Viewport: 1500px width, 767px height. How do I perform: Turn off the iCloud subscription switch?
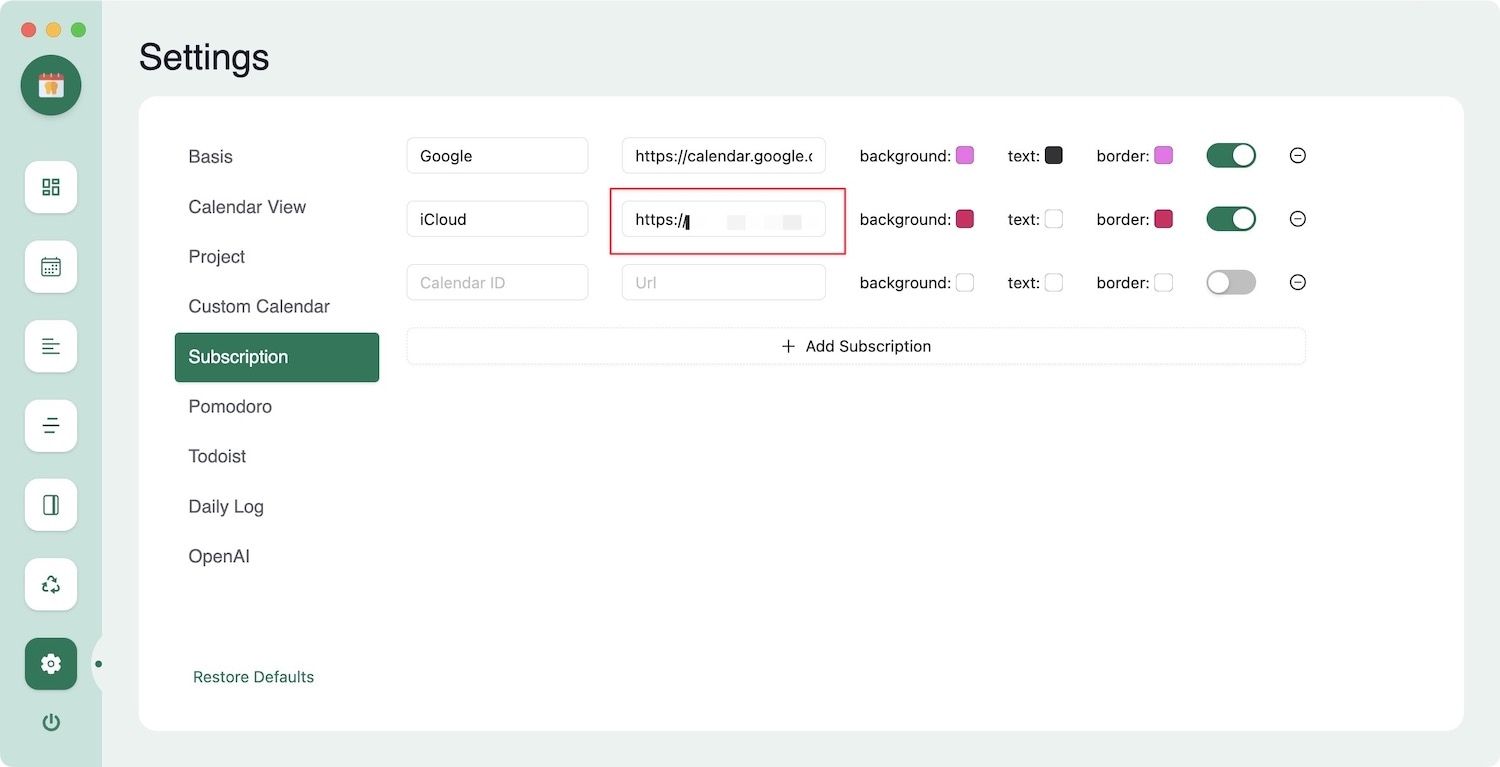coord(1230,219)
